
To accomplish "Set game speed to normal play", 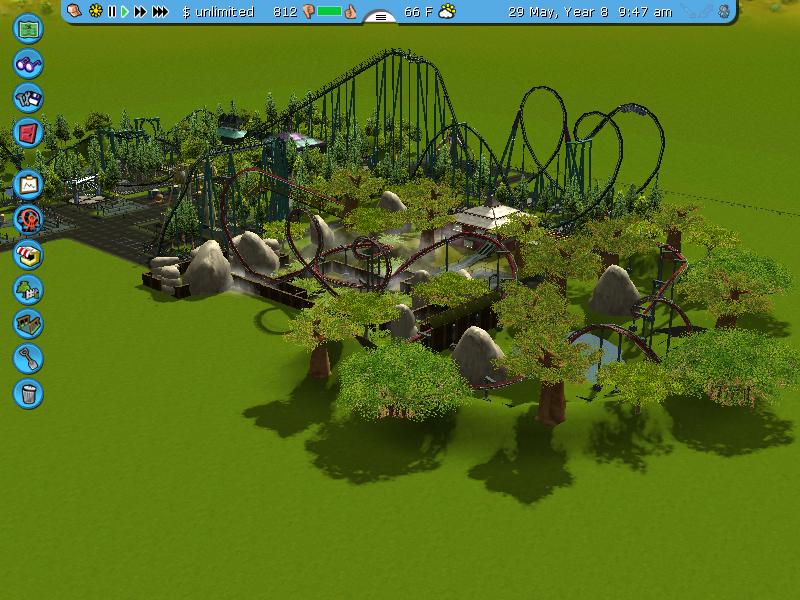I will pyautogui.click(x=124, y=12).
